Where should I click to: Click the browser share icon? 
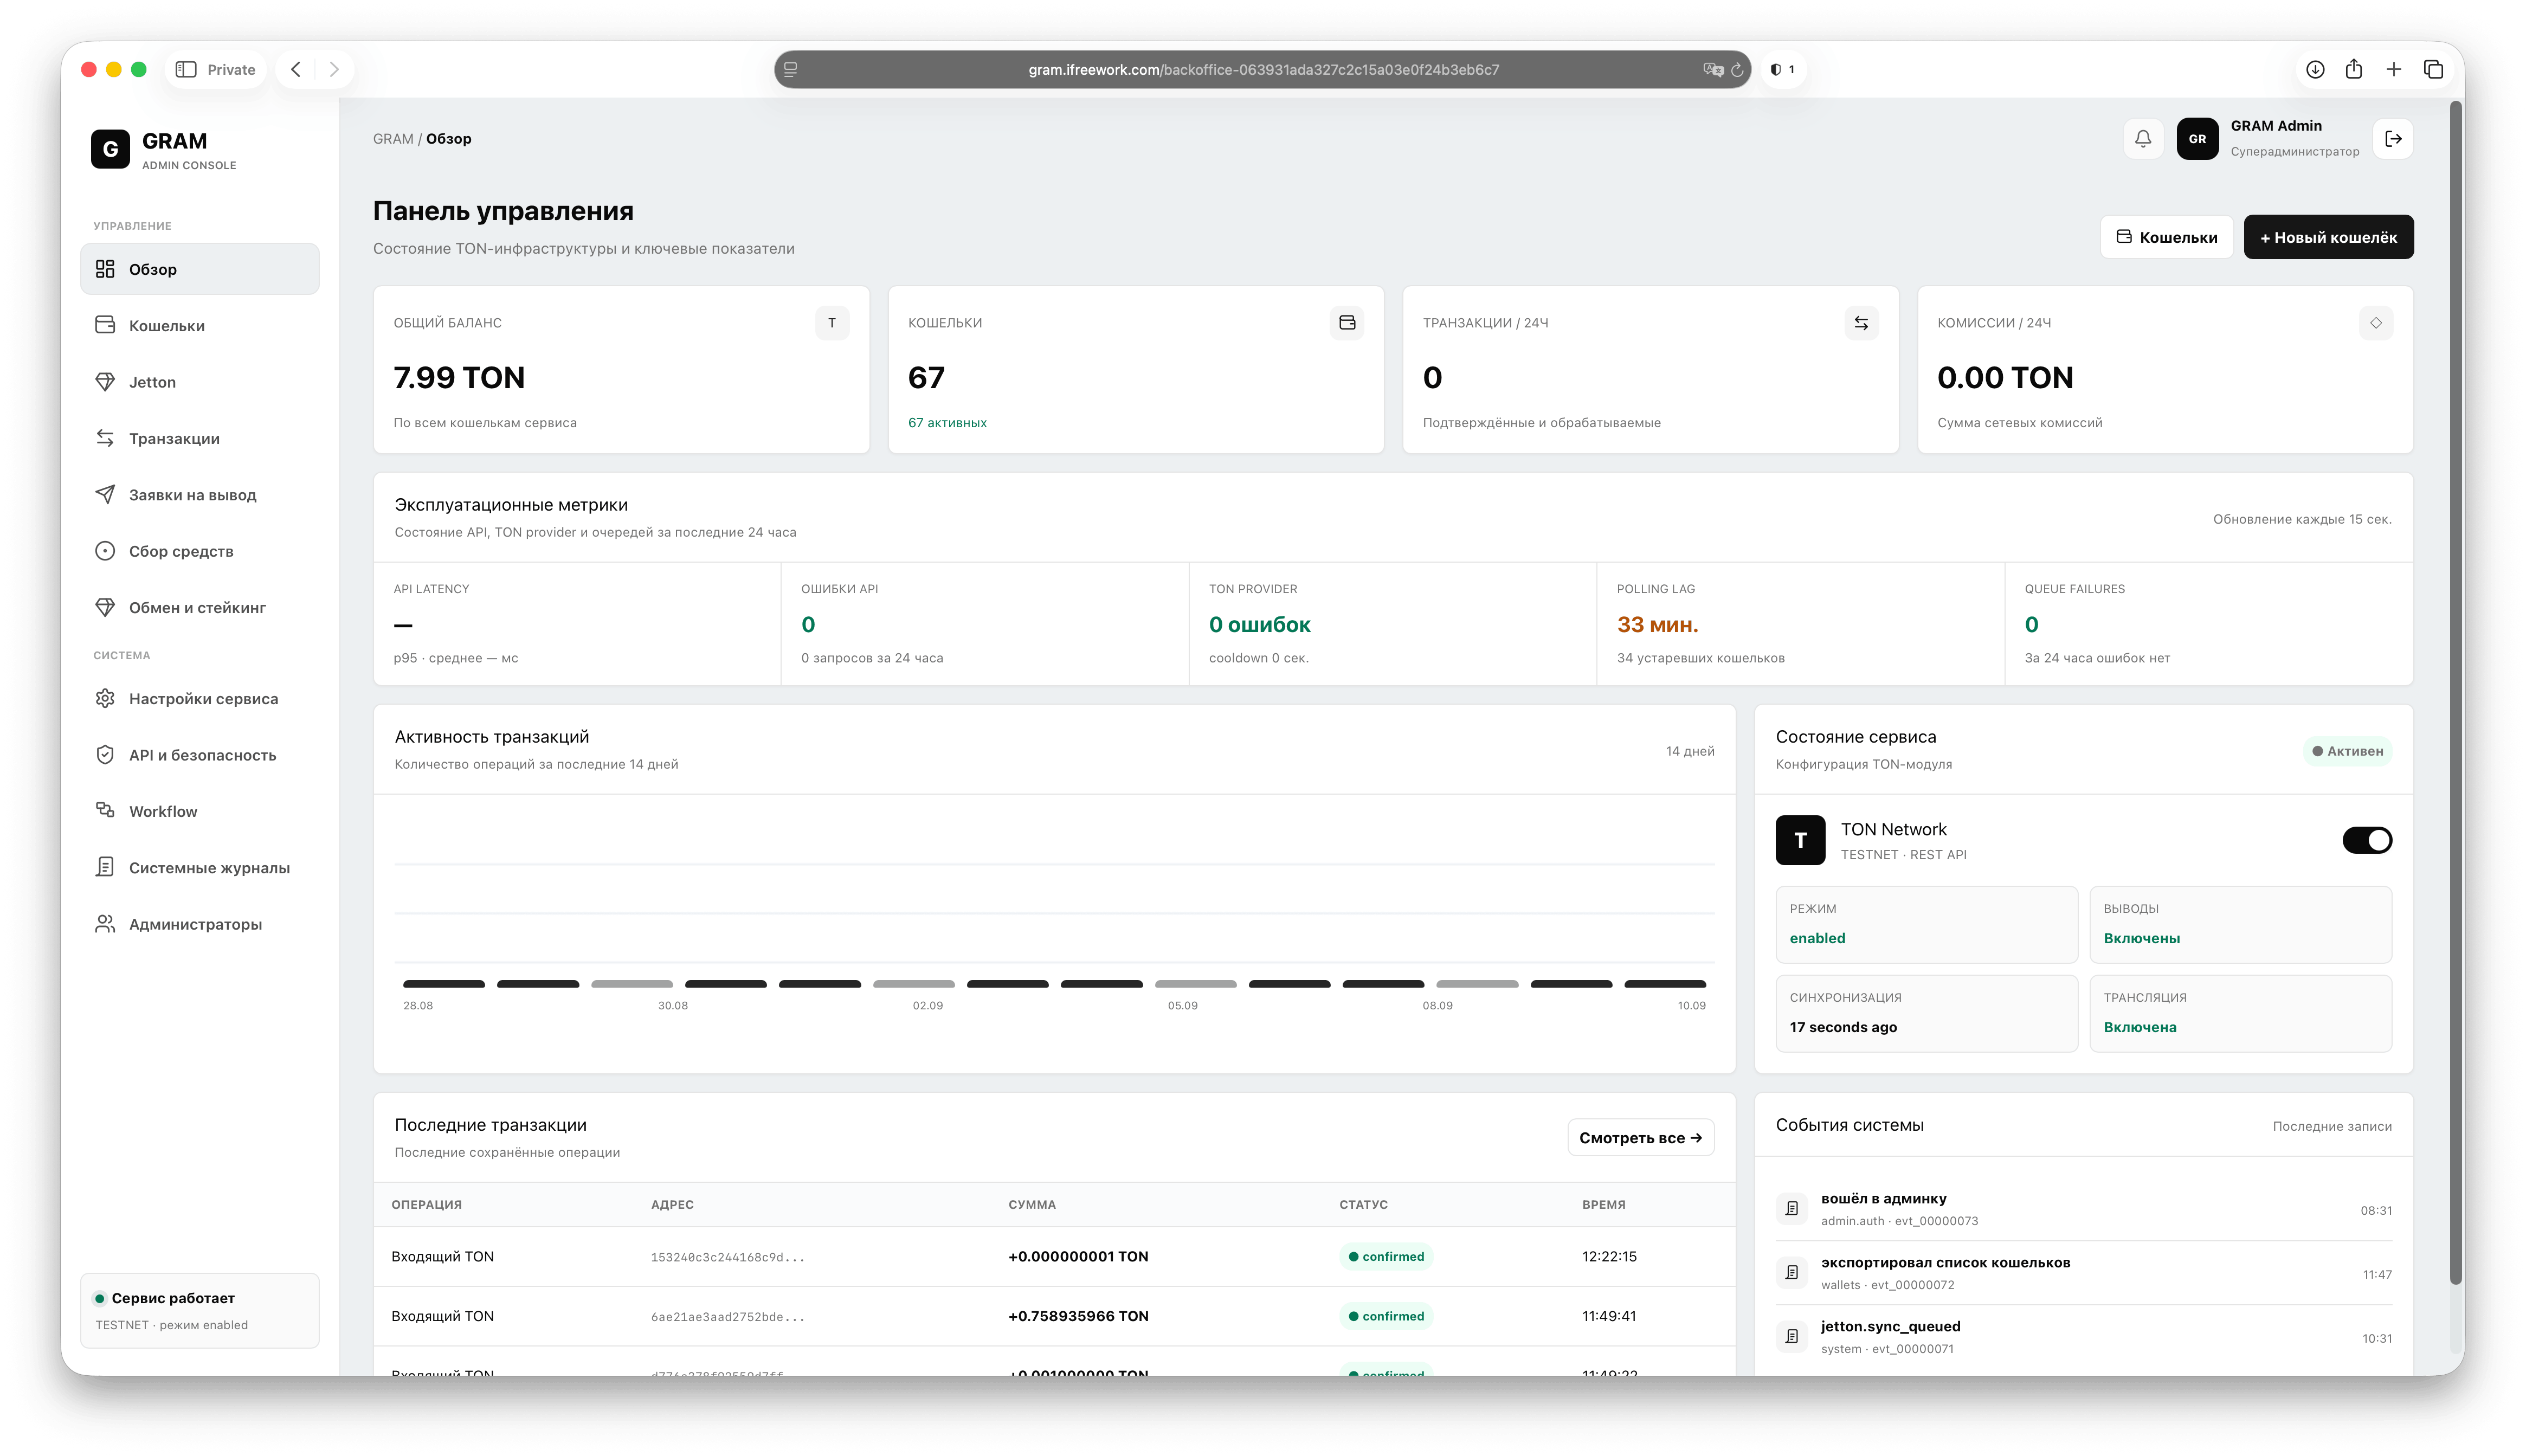point(2354,69)
